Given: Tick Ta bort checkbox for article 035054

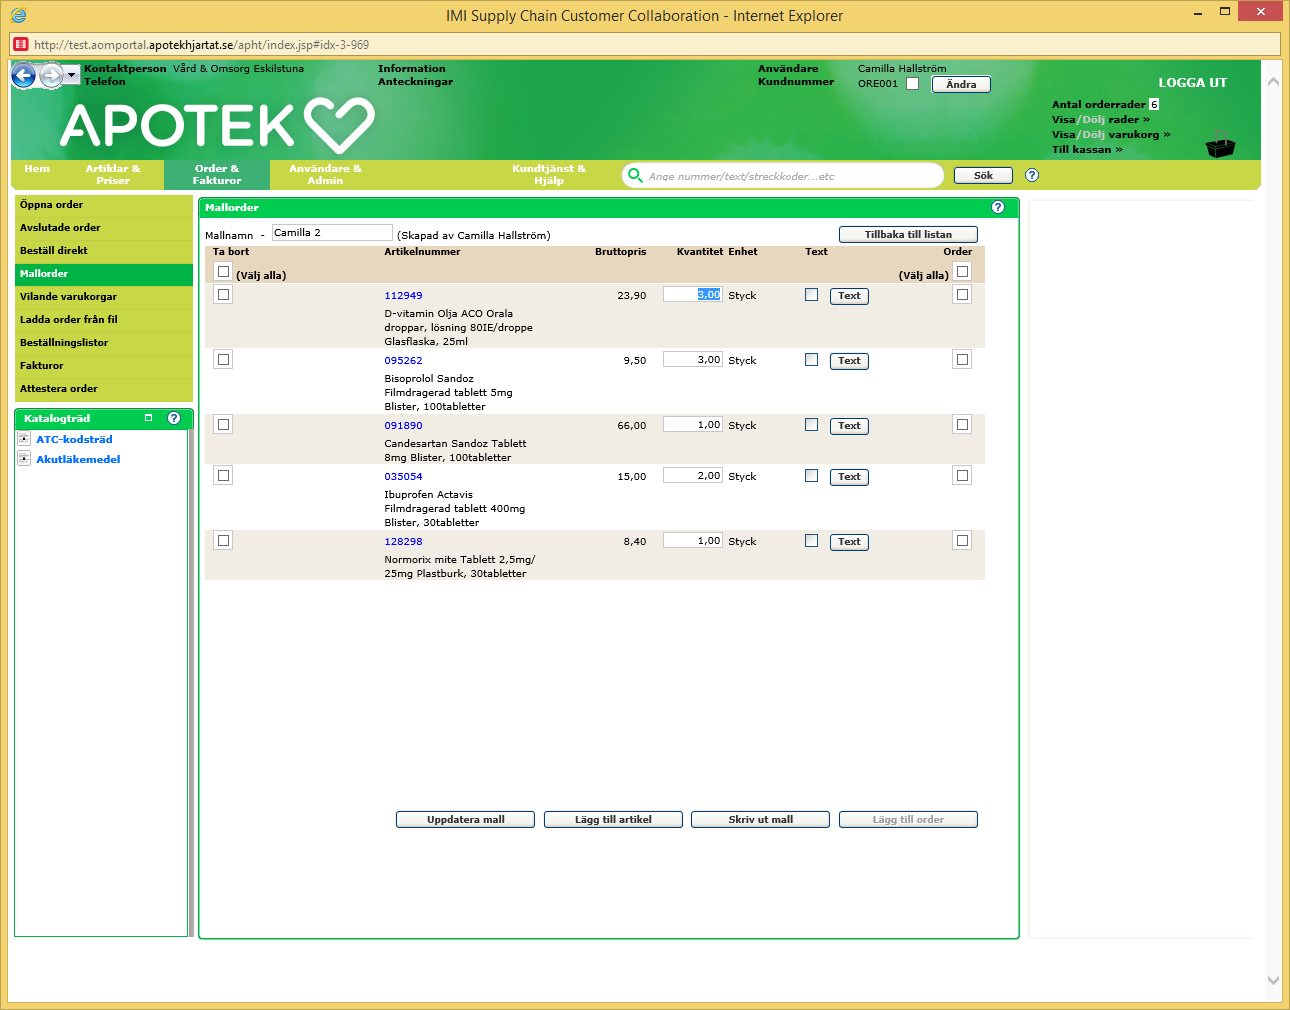Looking at the screenshot, I should tap(223, 475).
